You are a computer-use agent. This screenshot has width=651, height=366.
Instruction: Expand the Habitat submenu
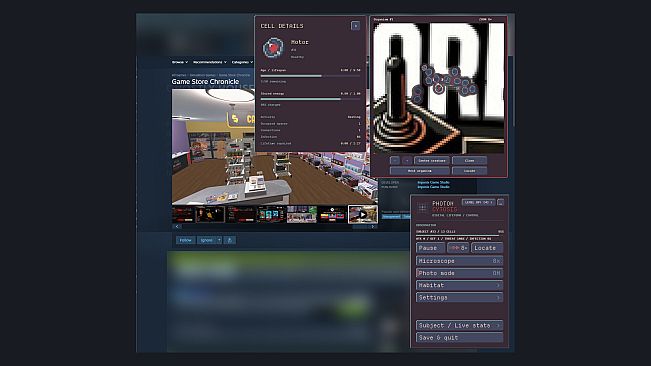459,285
